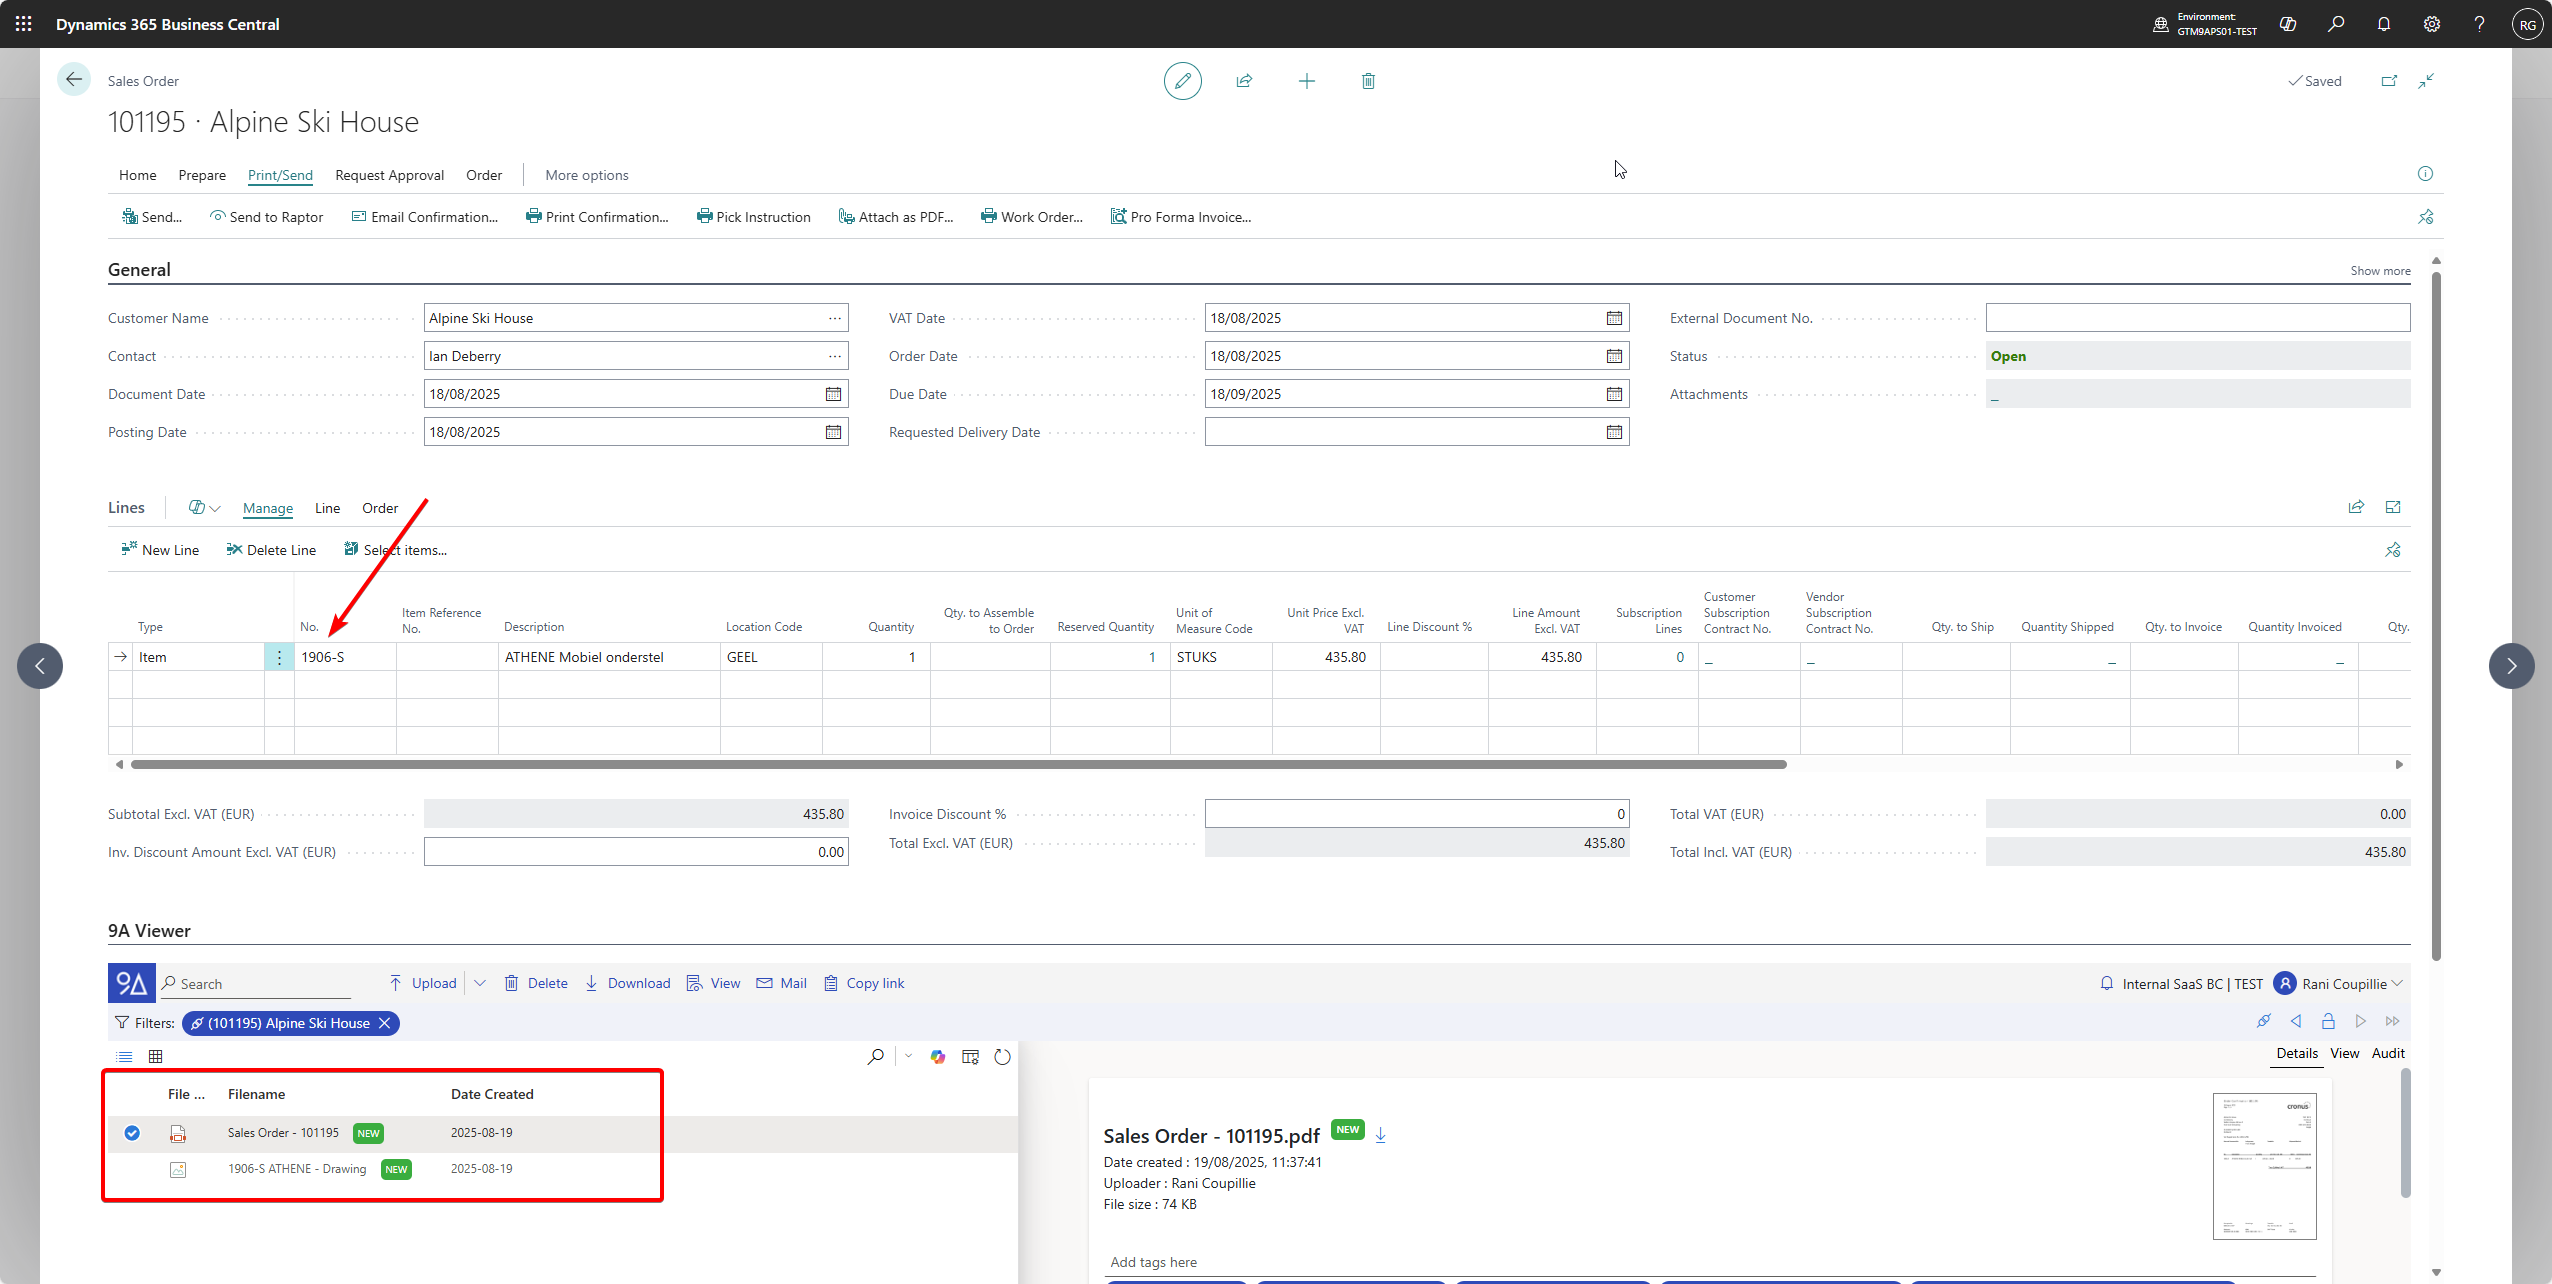Click Show more in General section

tap(2380, 271)
